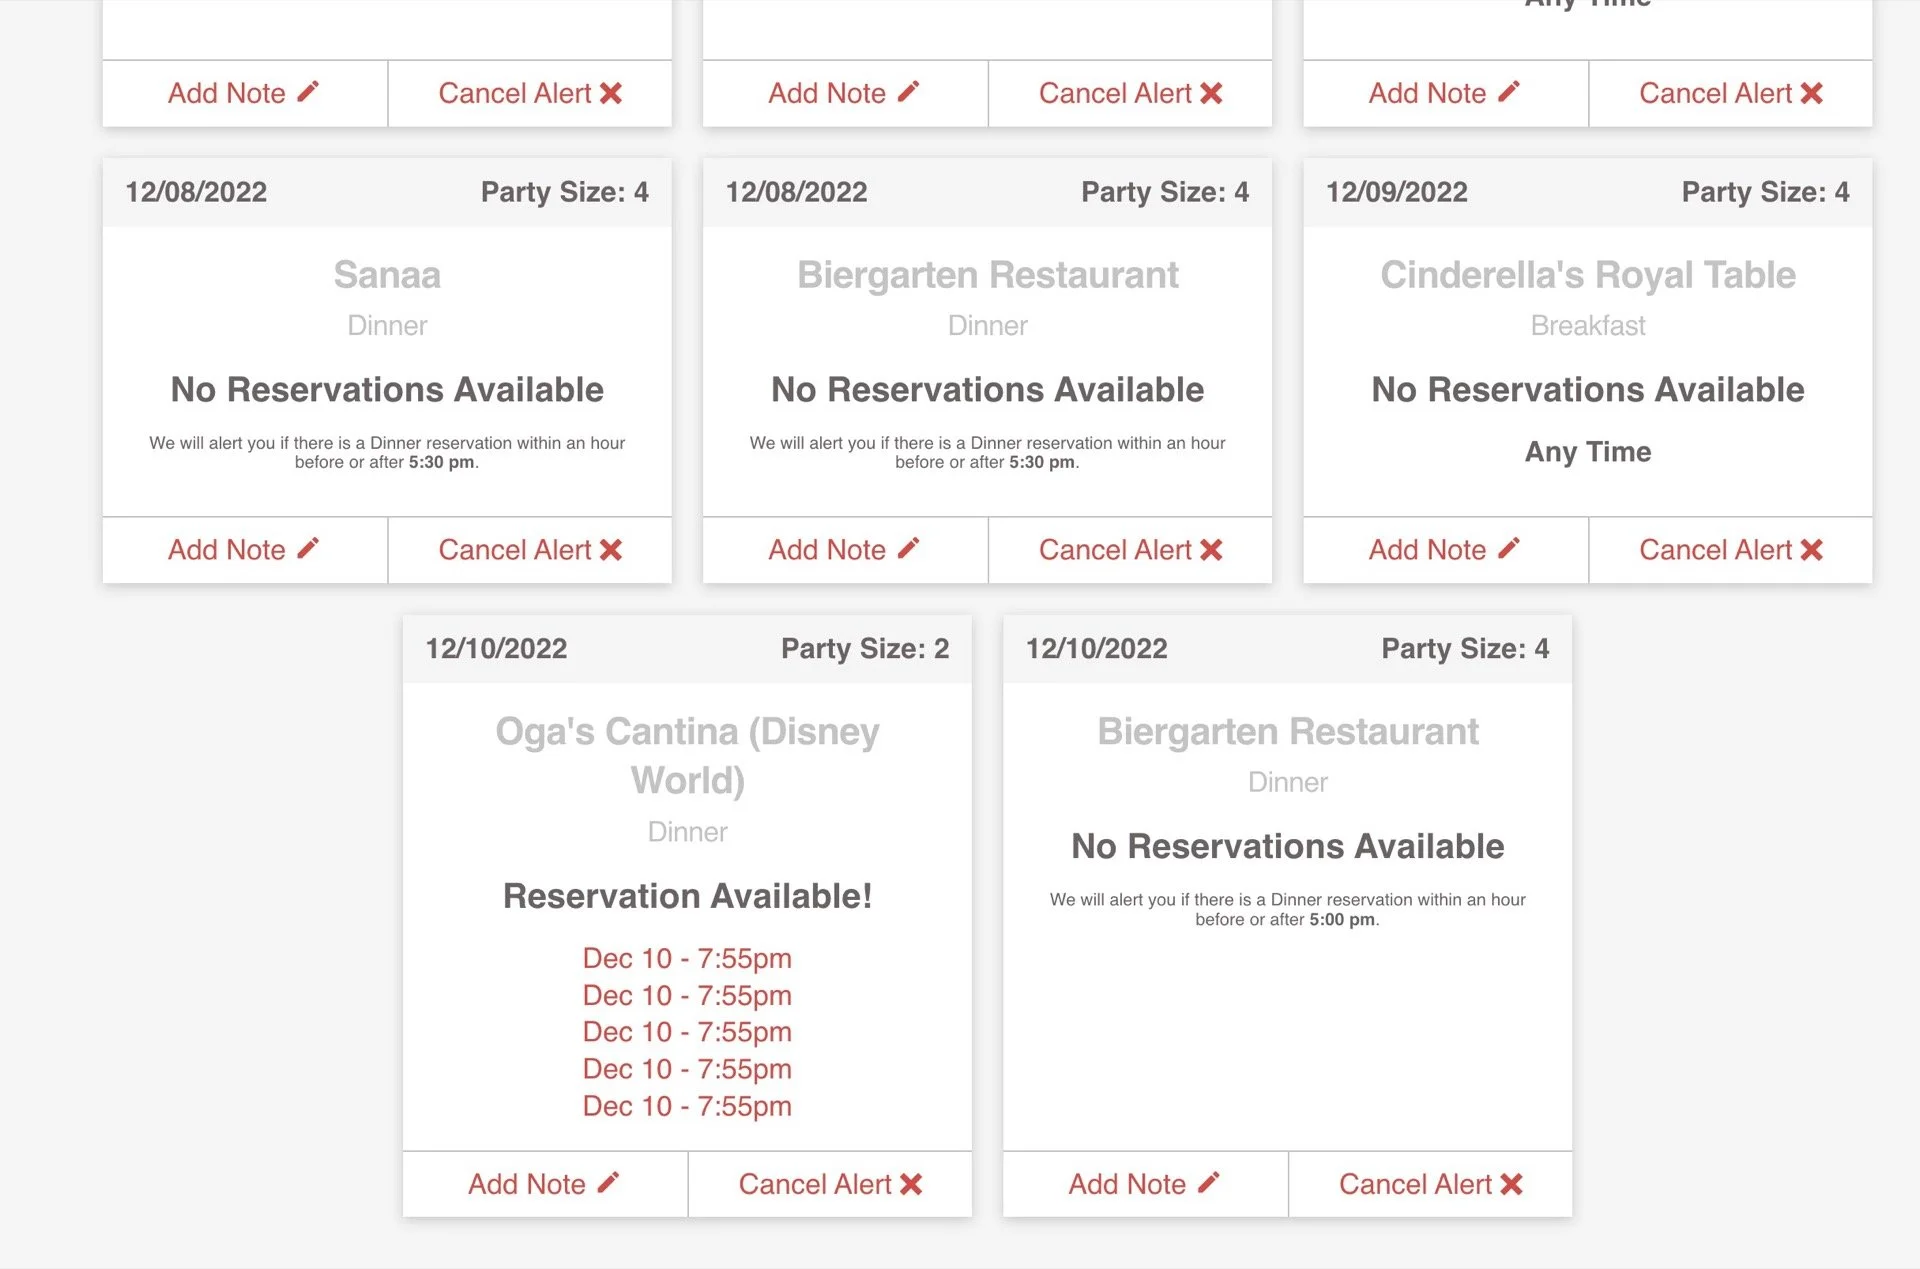Click X icon on Oga's Cantina Cancel Alert
1920x1269 pixels.
911,1185
